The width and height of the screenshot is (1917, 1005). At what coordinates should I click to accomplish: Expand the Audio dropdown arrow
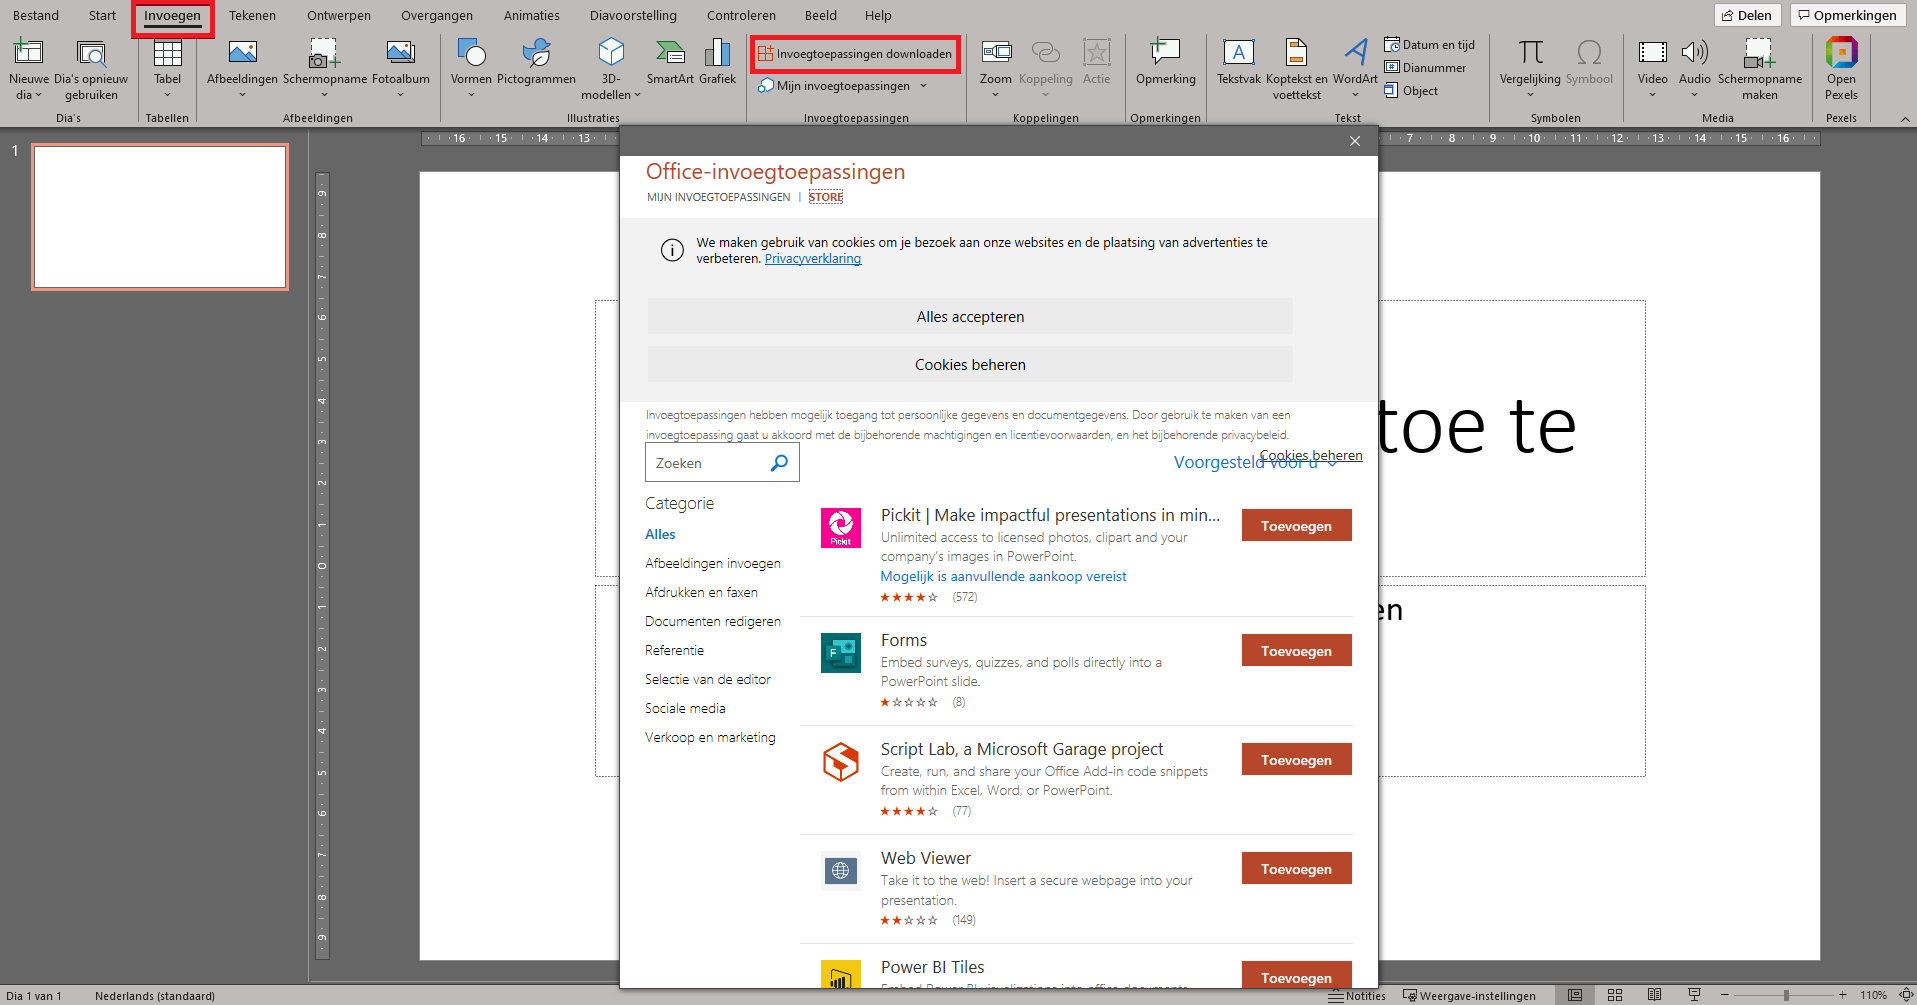point(1694,95)
